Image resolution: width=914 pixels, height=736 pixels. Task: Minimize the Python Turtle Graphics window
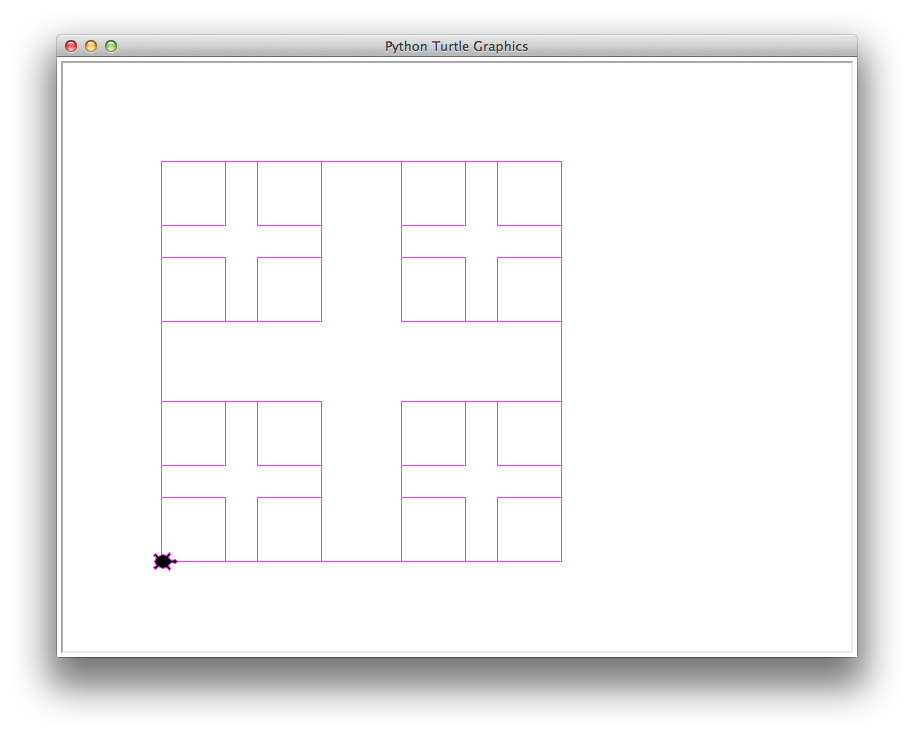tap(91, 46)
